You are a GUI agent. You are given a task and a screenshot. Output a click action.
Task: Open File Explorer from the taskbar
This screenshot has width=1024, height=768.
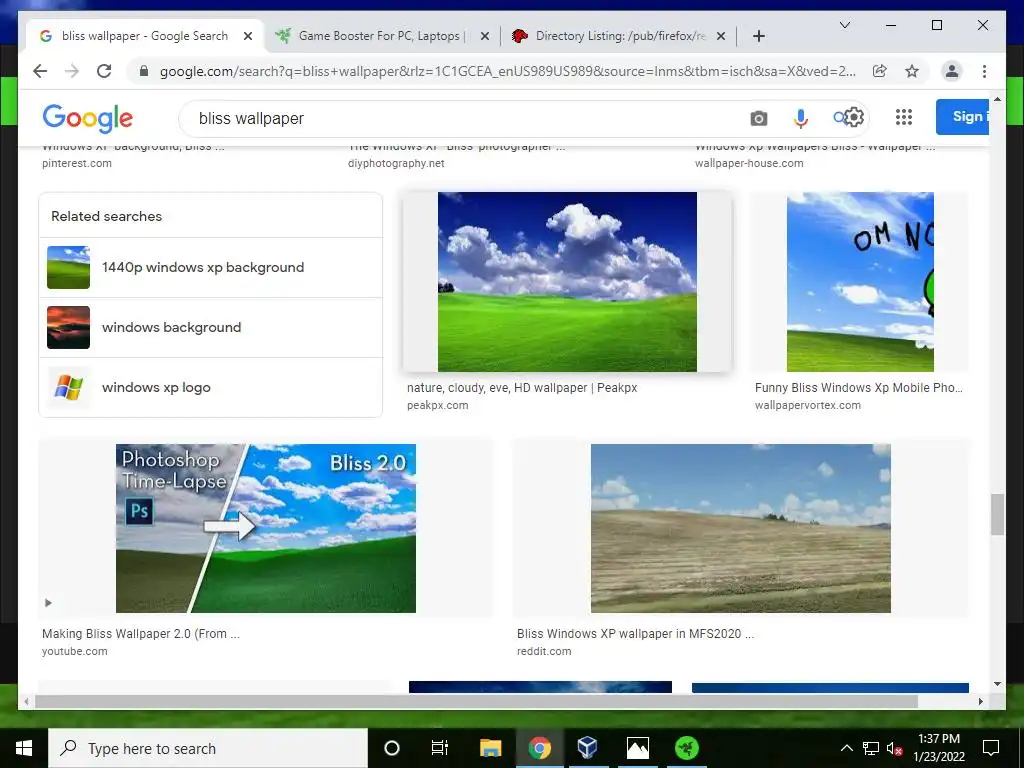[490, 748]
